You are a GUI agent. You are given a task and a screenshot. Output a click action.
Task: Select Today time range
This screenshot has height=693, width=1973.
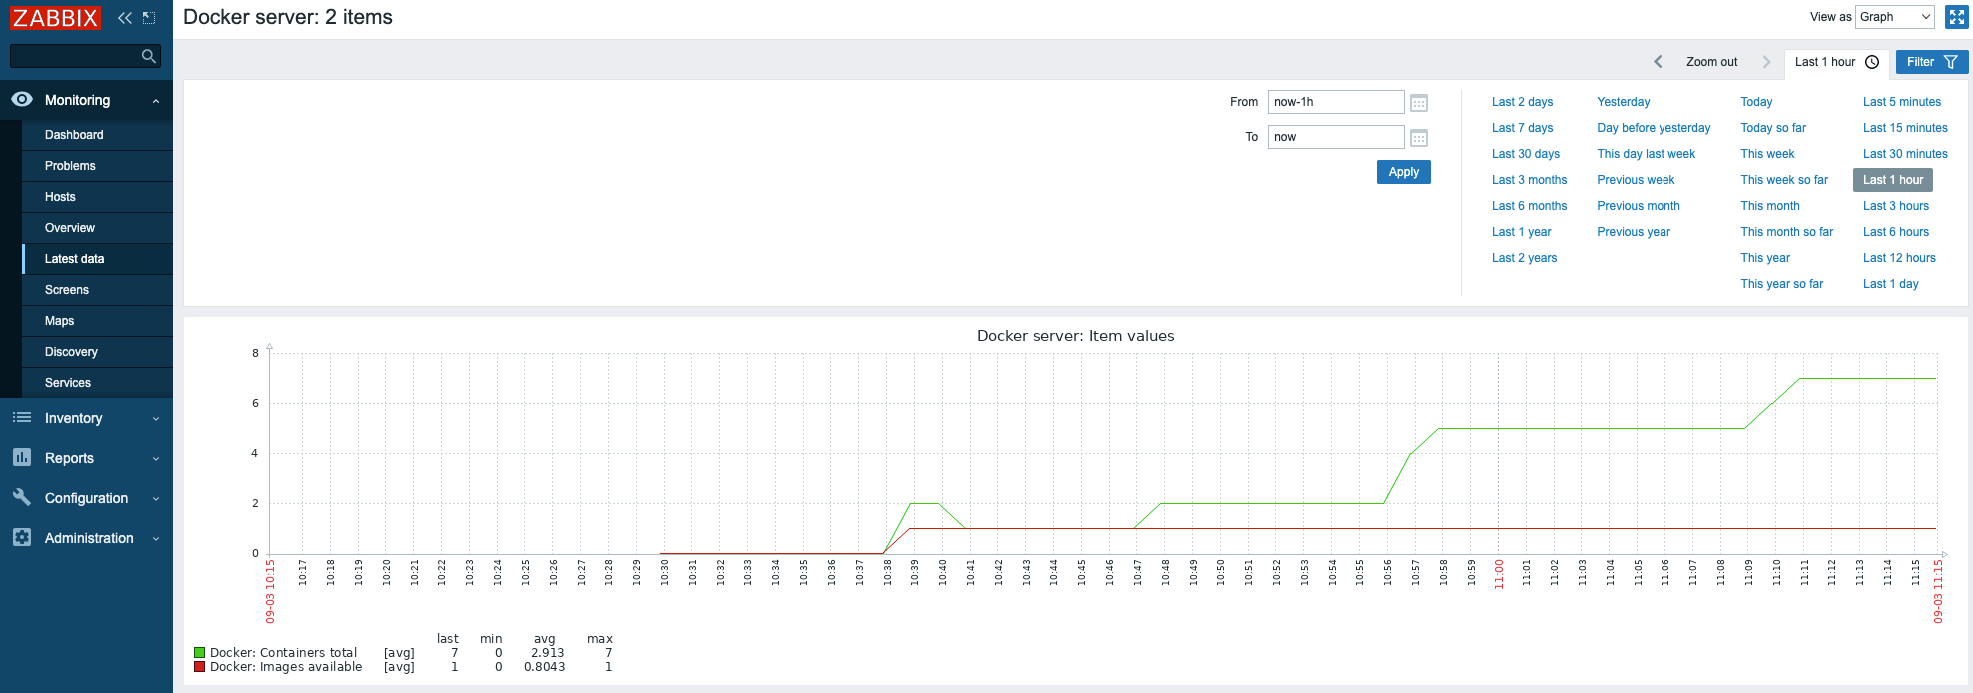[x=1756, y=102]
